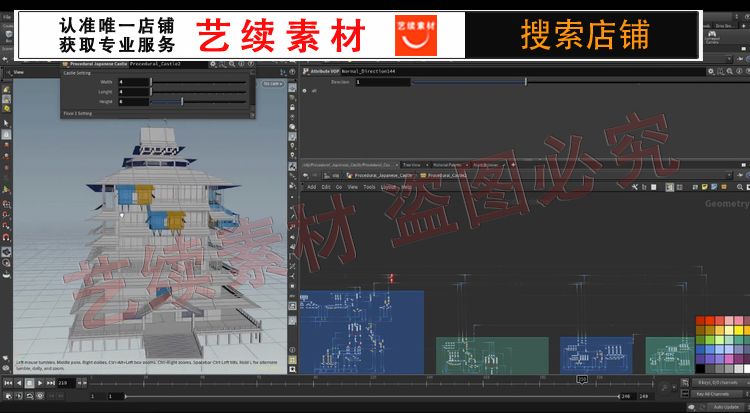Click the yellow circular icon in left toolbar
Viewport: 750px width, 413px height.
[6, 109]
